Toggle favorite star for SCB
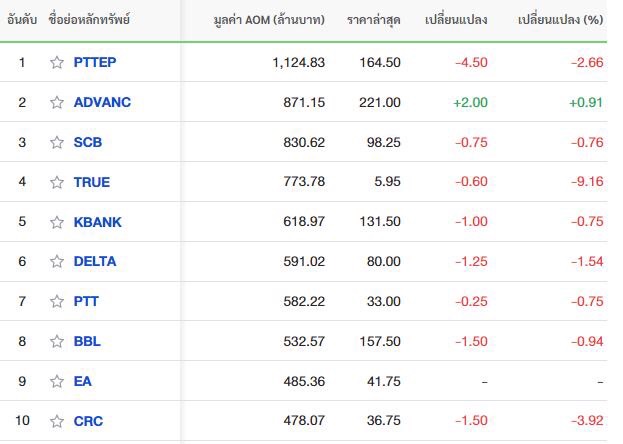The image size is (623, 444). (57, 142)
